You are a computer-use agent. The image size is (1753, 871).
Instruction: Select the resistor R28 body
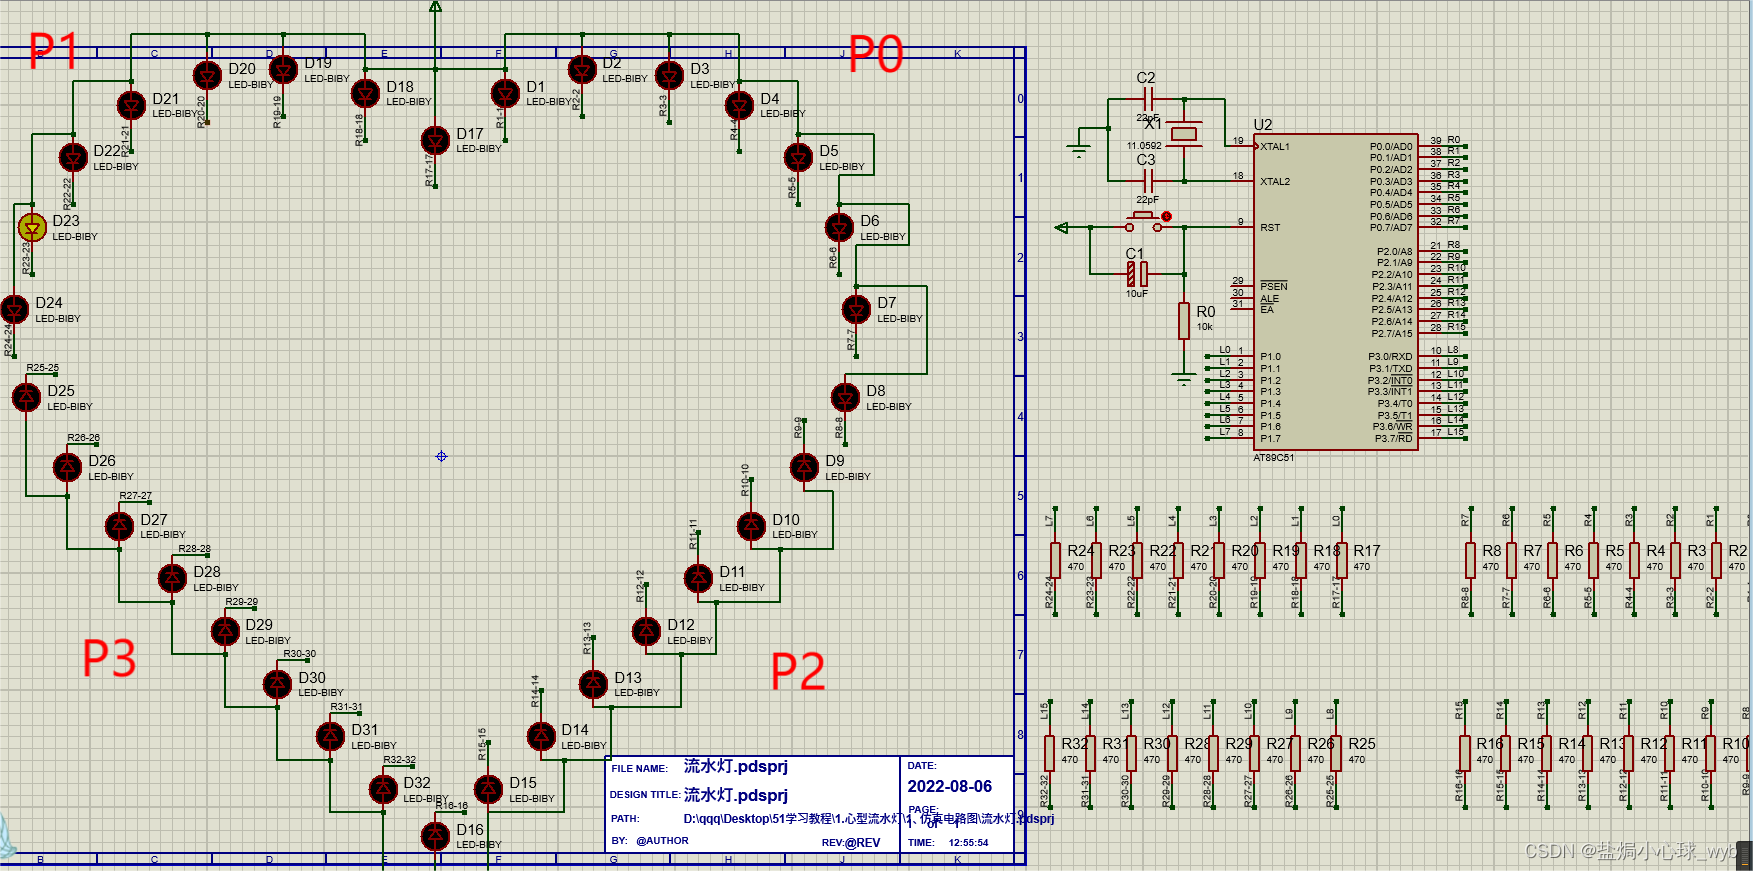click(x=1172, y=753)
